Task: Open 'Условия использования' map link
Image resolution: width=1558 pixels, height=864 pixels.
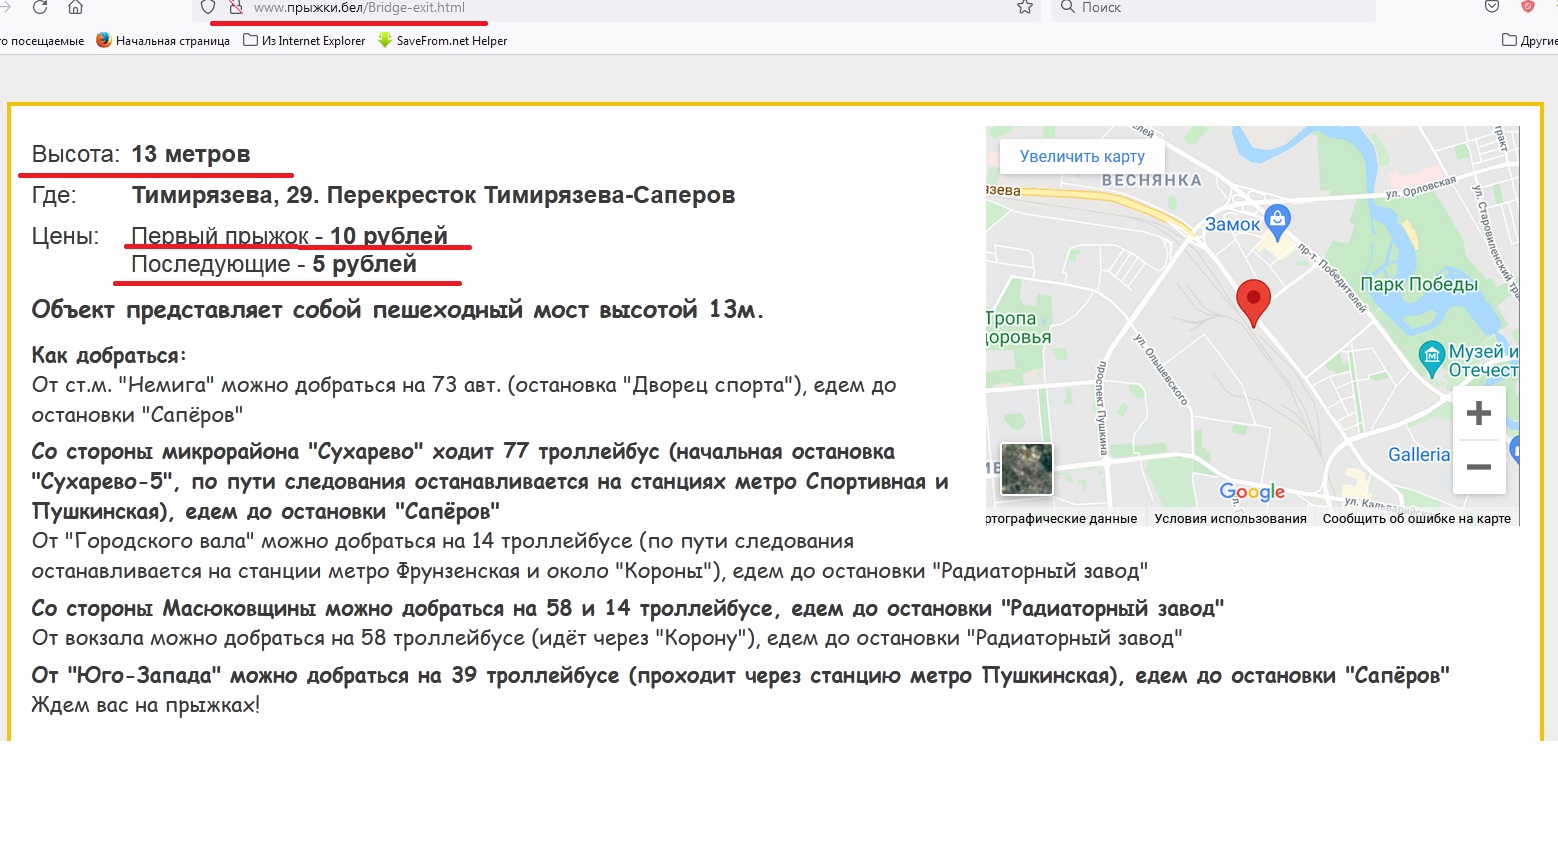Action: point(1230,518)
